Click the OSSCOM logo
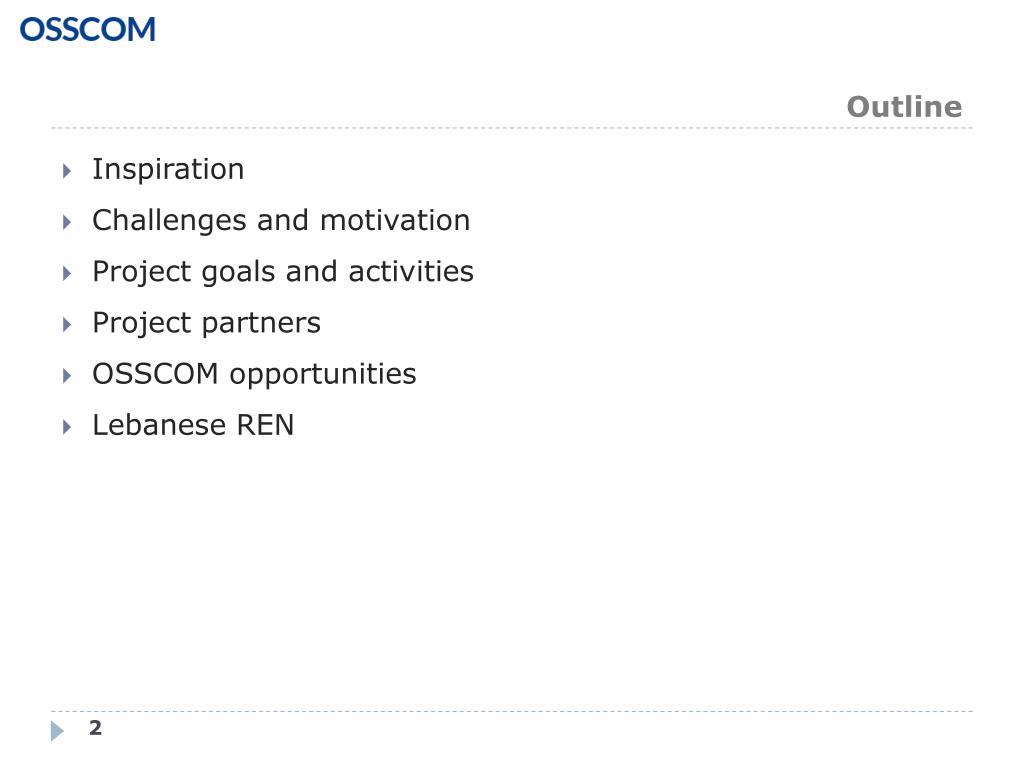This screenshot has width=1024, height=768. (x=88, y=30)
